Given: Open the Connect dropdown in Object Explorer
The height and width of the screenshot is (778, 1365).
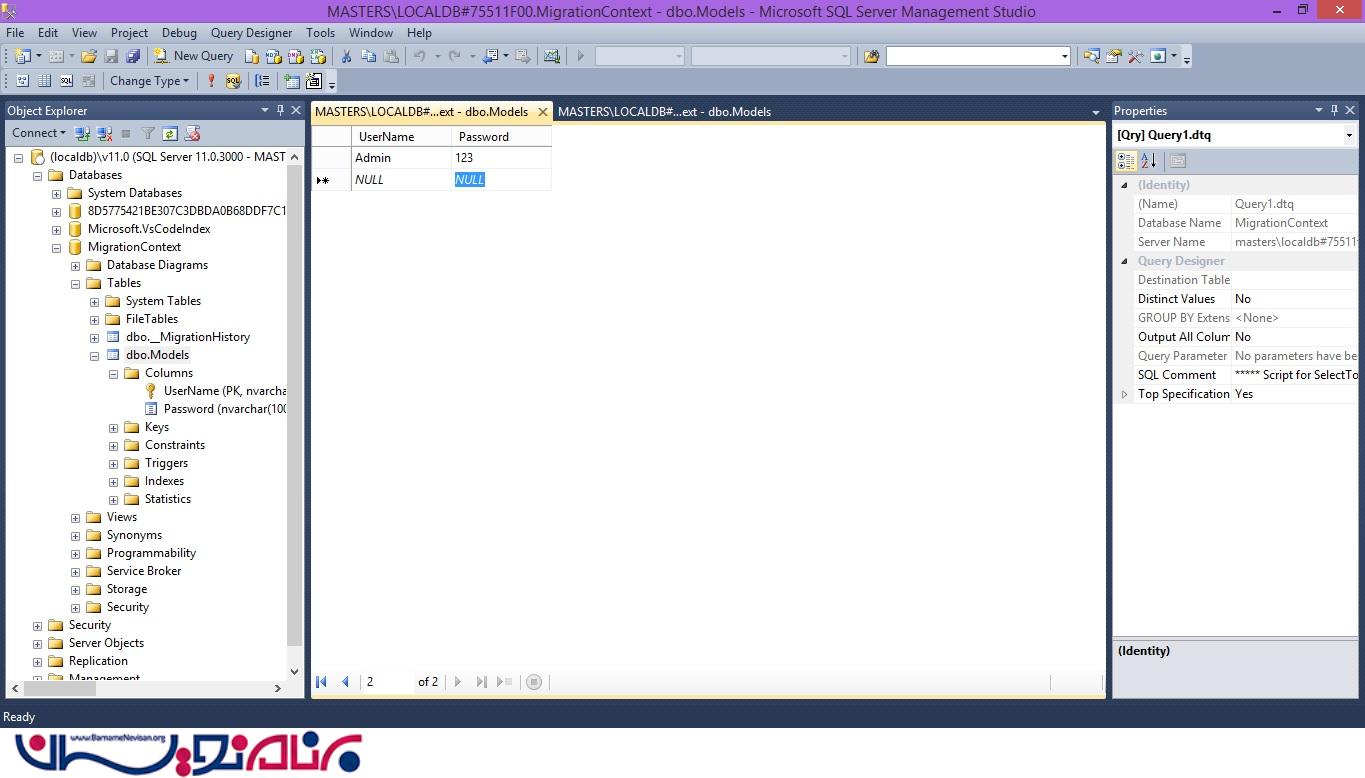Looking at the screenshot, I should point(39,133).
